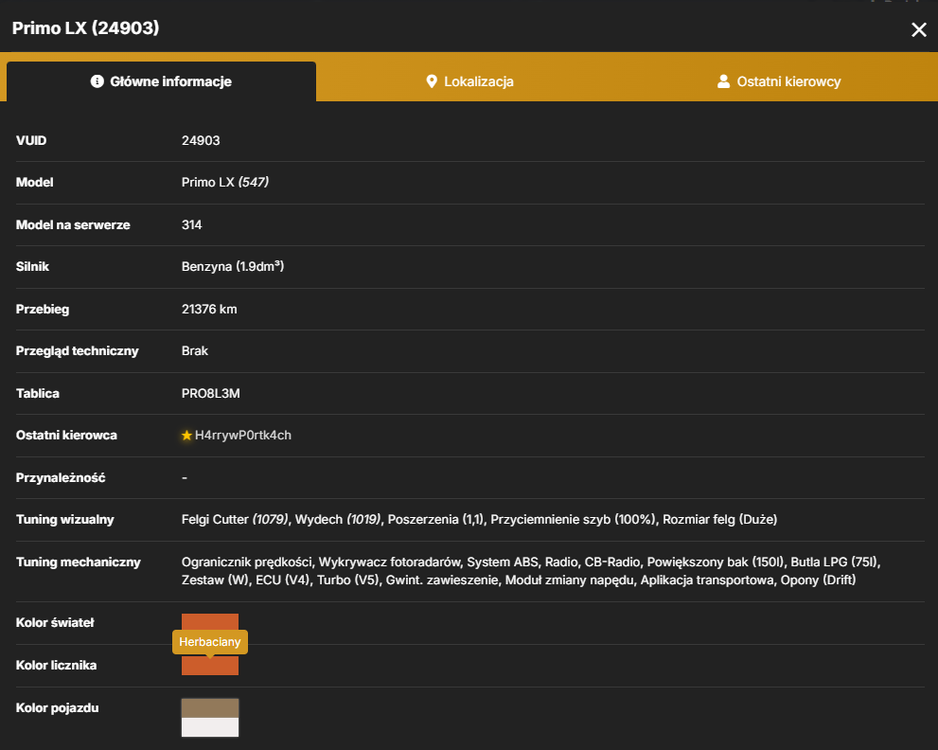Image resolution: width=938 pixels, height=750 pixels.
Task: Click the Rozmiar felg (Duże) entry
Action: point(720,520)
